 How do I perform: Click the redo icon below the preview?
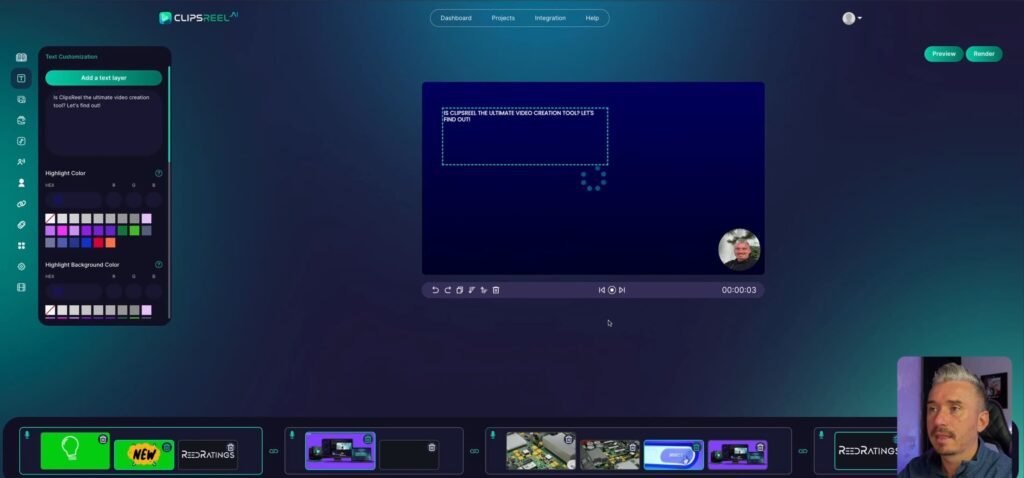click(x=447, y=290)
